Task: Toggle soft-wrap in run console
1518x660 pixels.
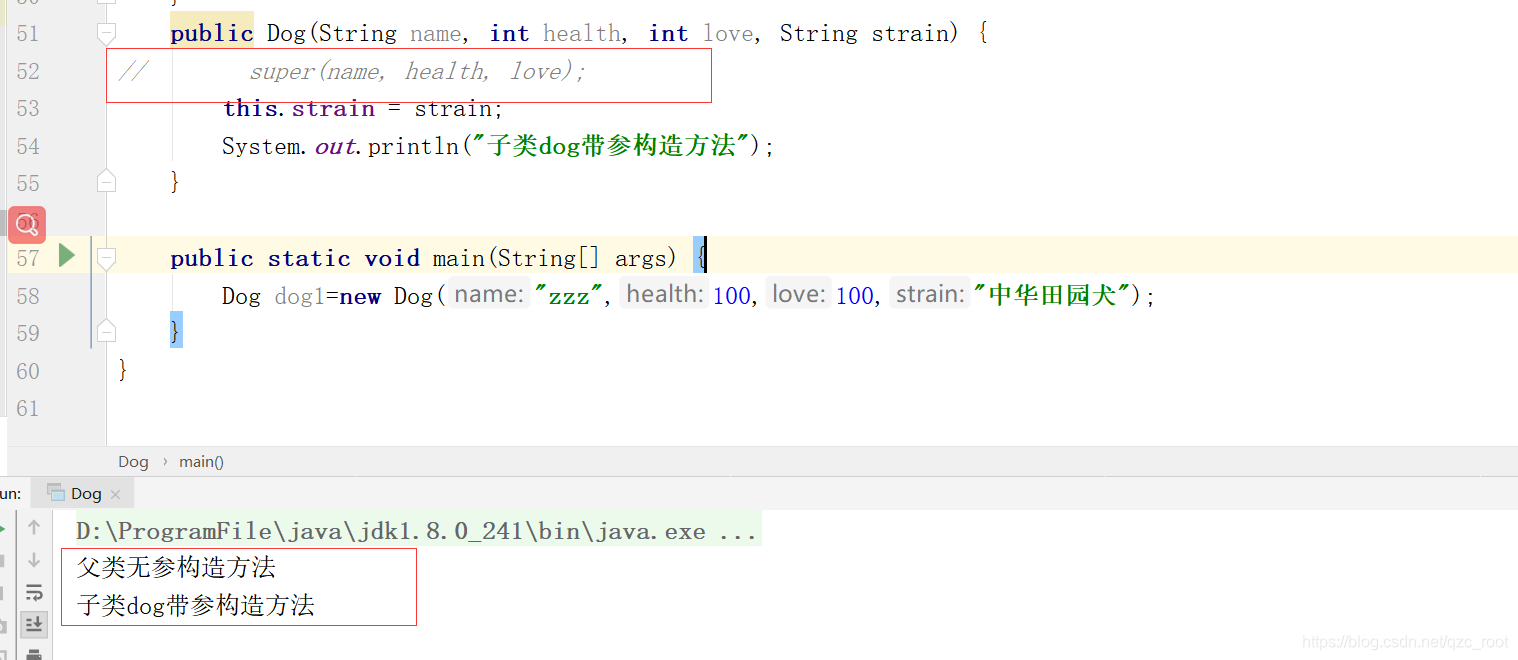Action: pos(34,592)
